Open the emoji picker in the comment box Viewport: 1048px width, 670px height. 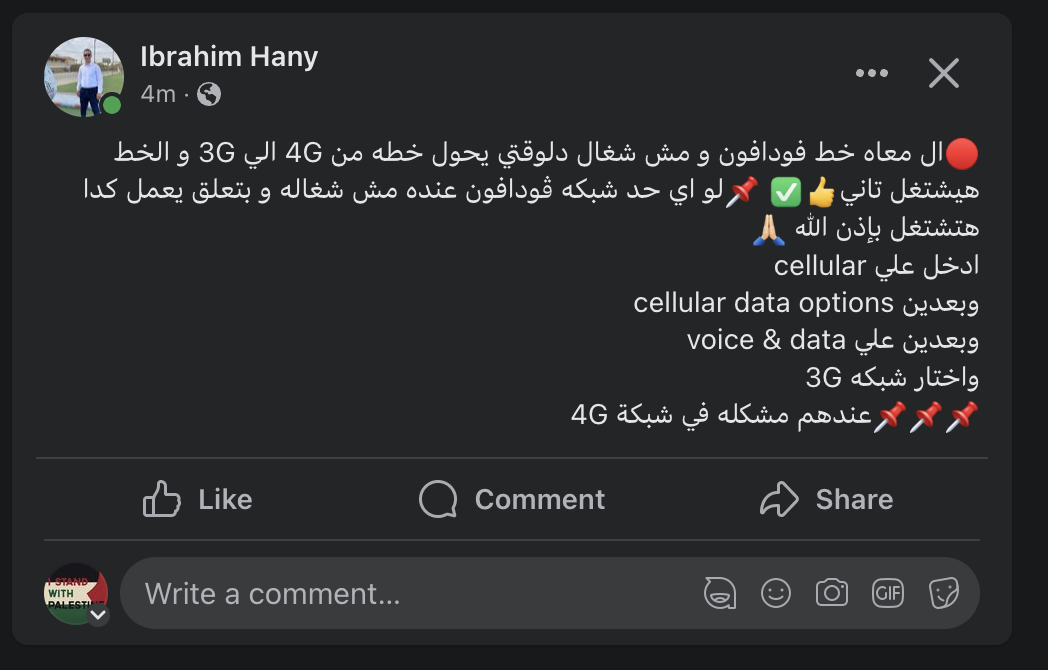point(776,593)
